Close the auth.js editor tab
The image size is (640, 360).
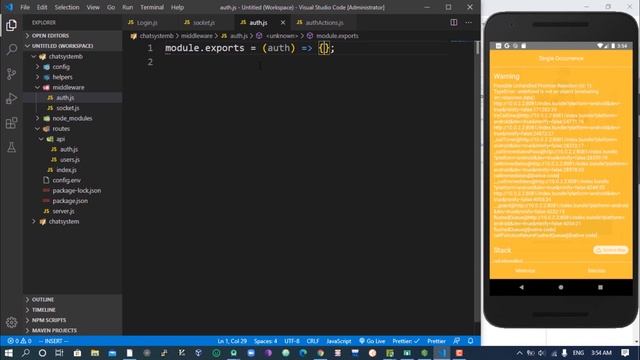click(x=283, y=22)
